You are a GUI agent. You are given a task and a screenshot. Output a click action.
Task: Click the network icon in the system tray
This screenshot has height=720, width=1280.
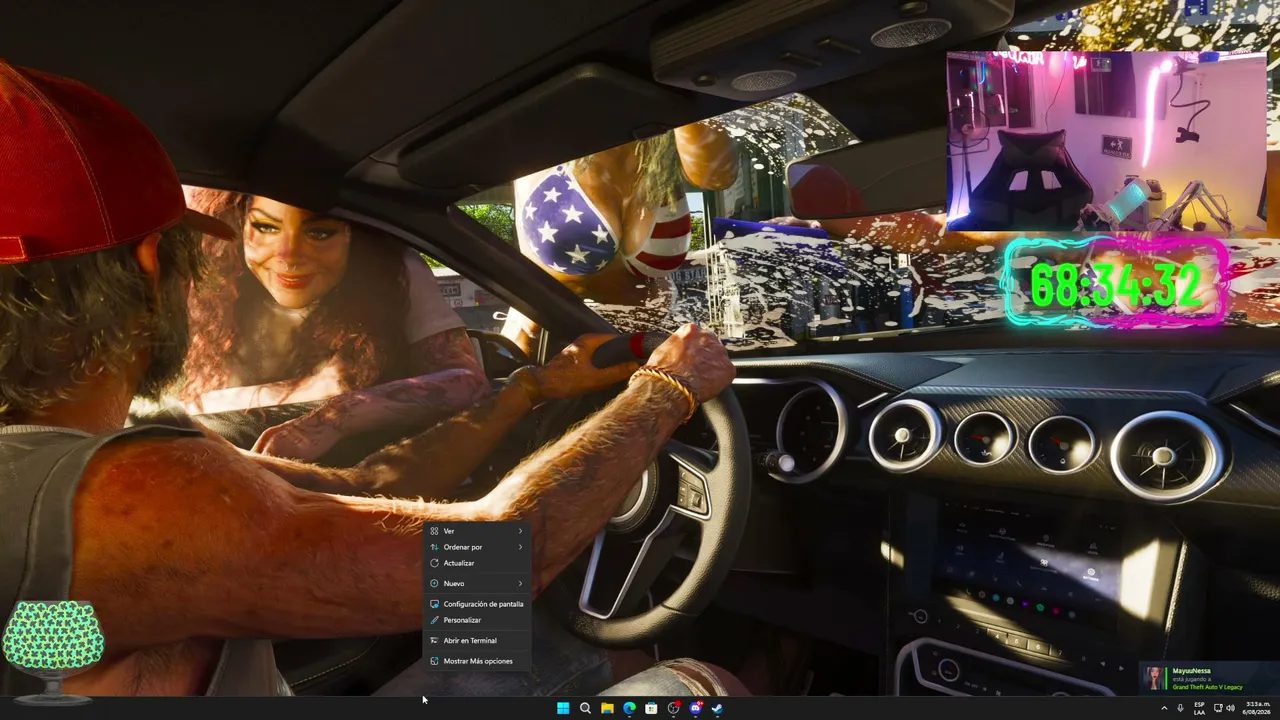click(1217, 708)
